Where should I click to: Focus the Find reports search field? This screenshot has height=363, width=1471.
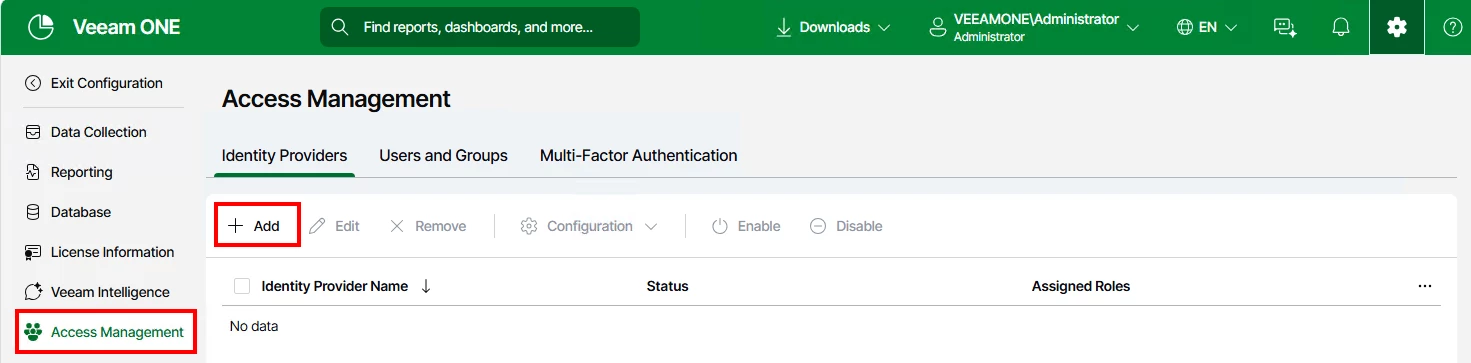(479, 27)
